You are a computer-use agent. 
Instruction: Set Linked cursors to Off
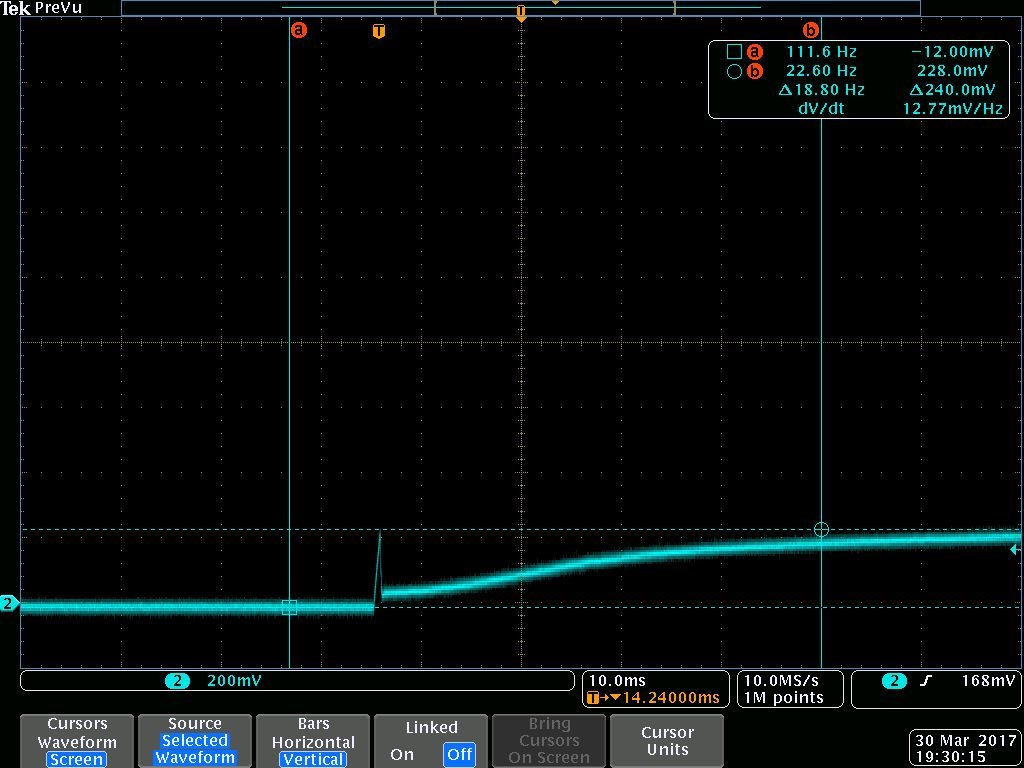click(459, 754)
